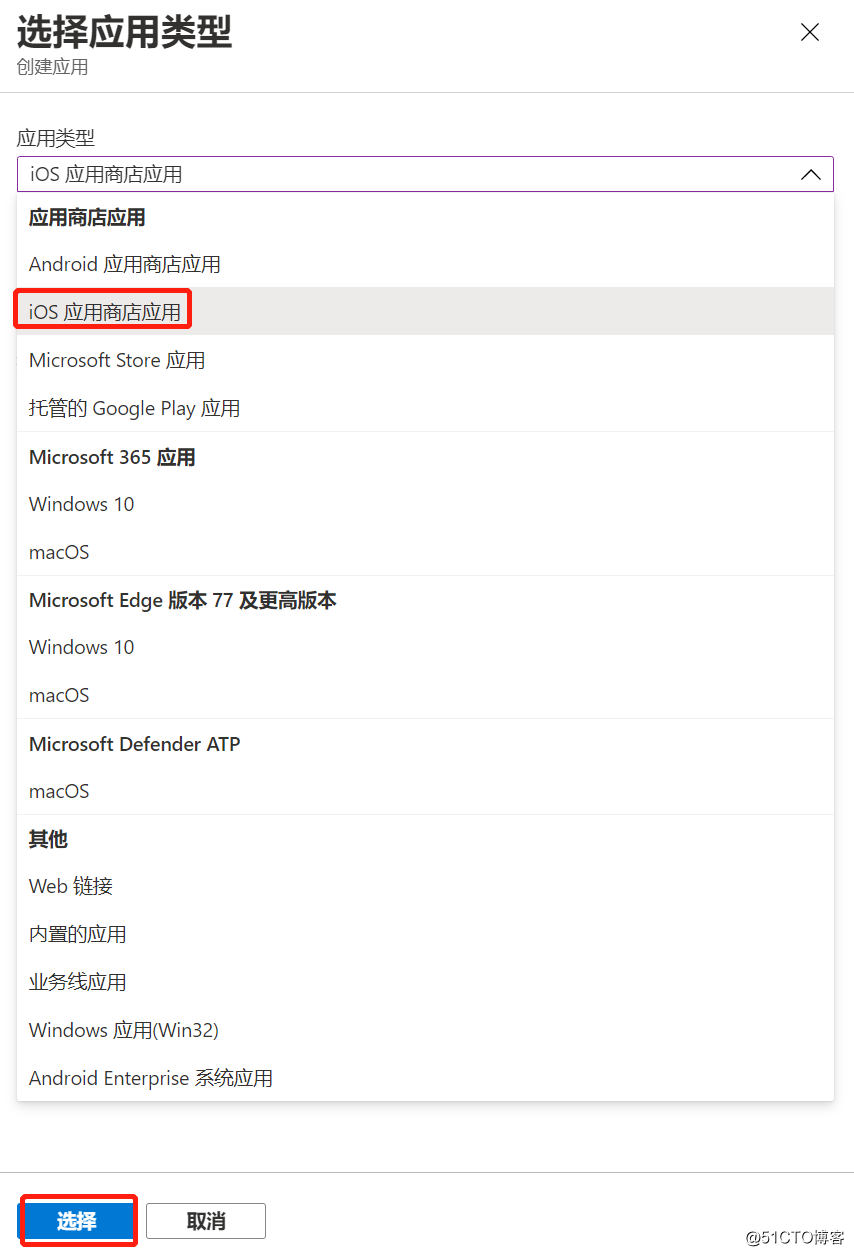Select Microsoft Store 应用 option

click(425, 360)
